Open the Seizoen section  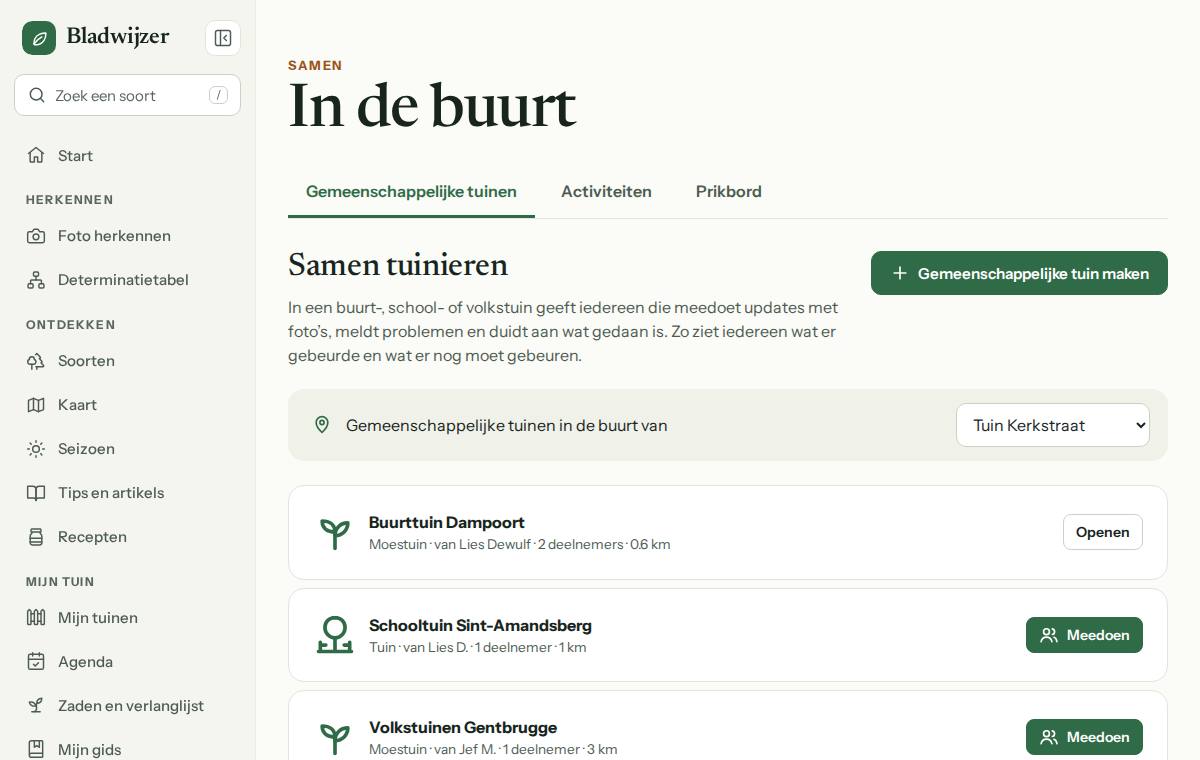(x=127, y=449)
